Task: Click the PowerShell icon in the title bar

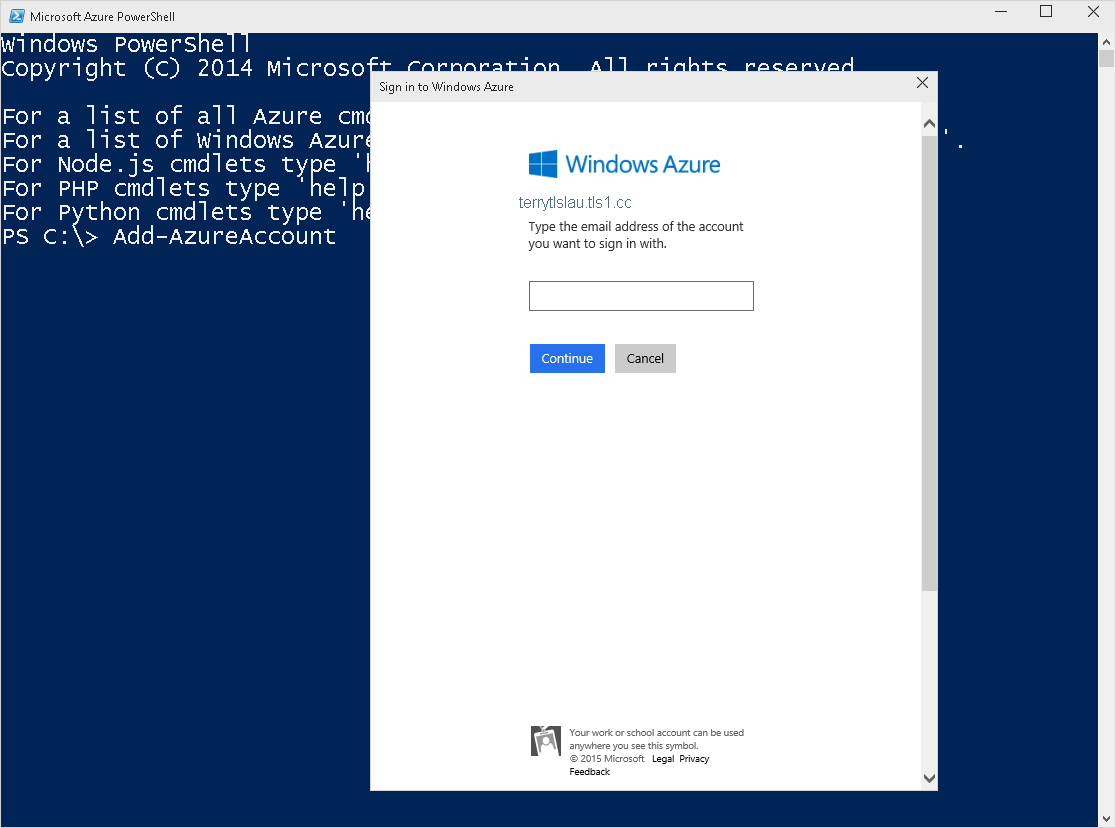Action: [x=16, y=16]
